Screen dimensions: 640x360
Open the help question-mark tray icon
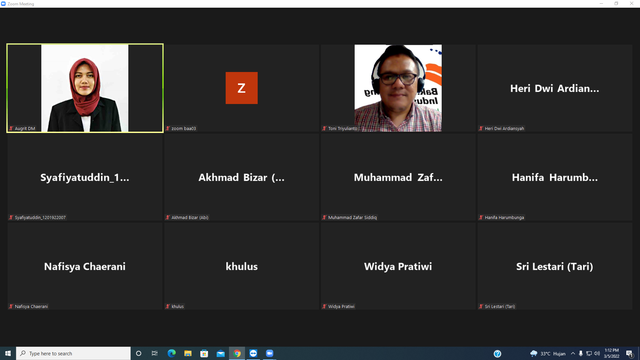pyautogui.click(x=497, y=354)
